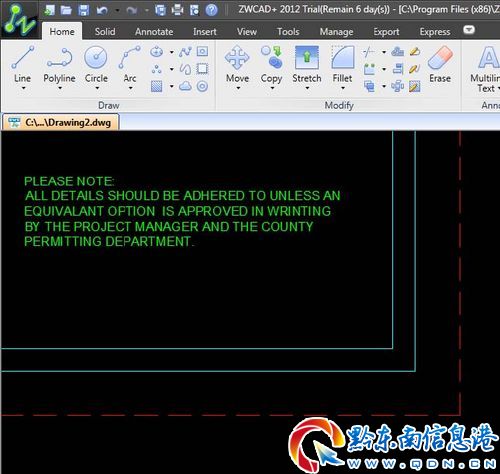Image resolution: width=500 pixels, height=474 pixels.
Task: Expand the Move dropdown arrow
Action: (238, 88)
